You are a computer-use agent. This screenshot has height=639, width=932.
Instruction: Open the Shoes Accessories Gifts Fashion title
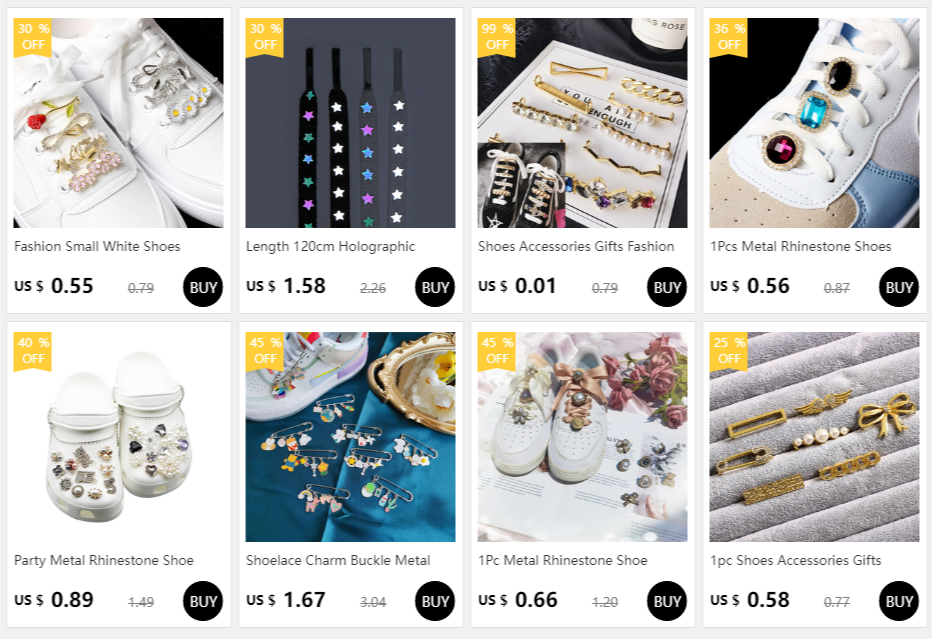point(576,246)
